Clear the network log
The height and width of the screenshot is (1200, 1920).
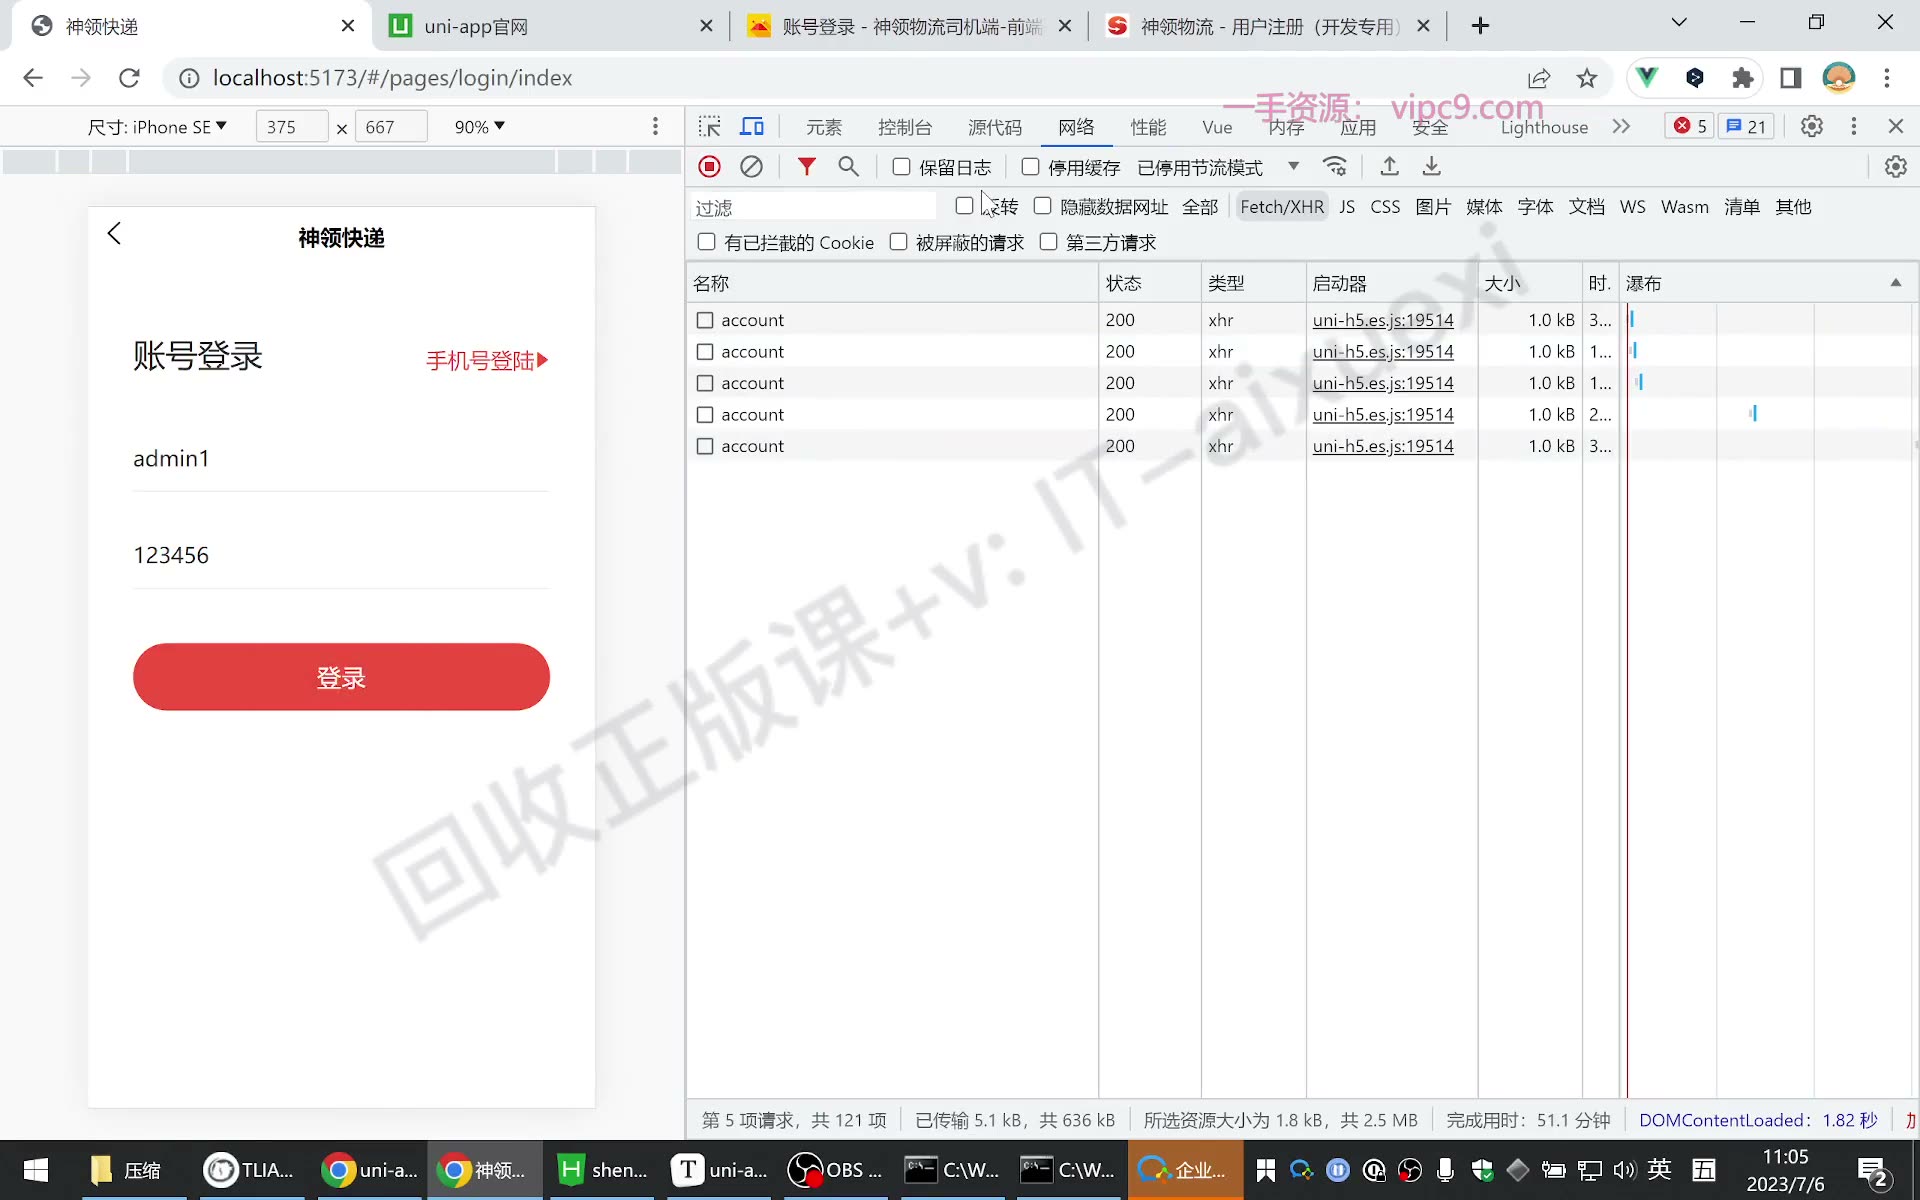(751, 167)
